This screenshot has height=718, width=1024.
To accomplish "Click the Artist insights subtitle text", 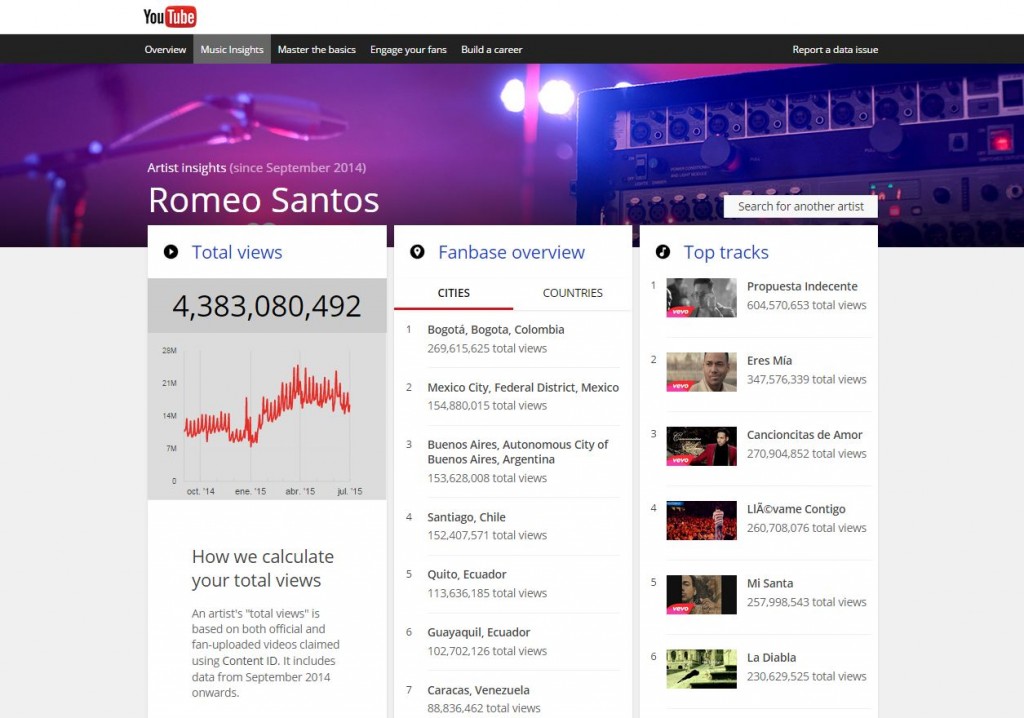I will click(x=257, y=168).
